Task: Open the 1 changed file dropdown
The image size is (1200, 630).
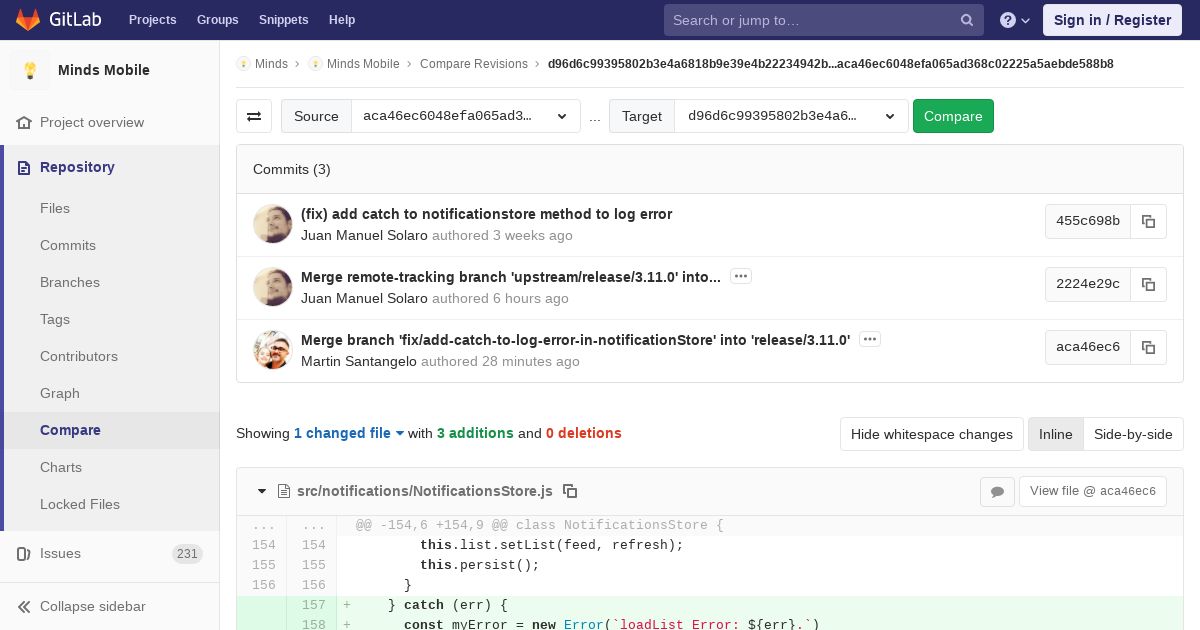Action: (x=349, y=433)
